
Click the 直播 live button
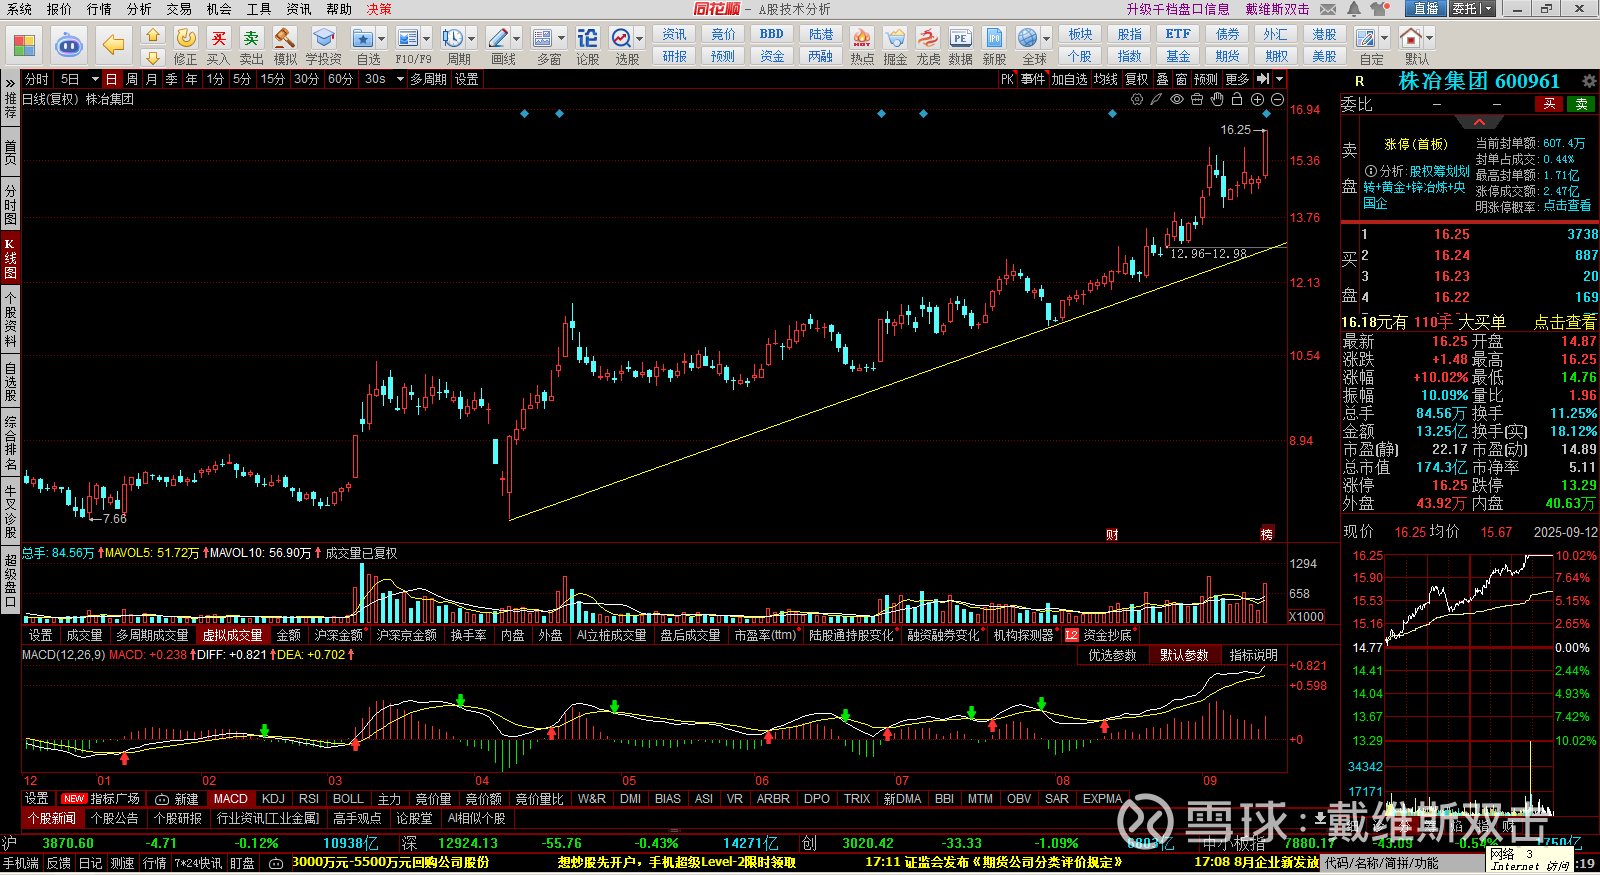point(1425,9)
